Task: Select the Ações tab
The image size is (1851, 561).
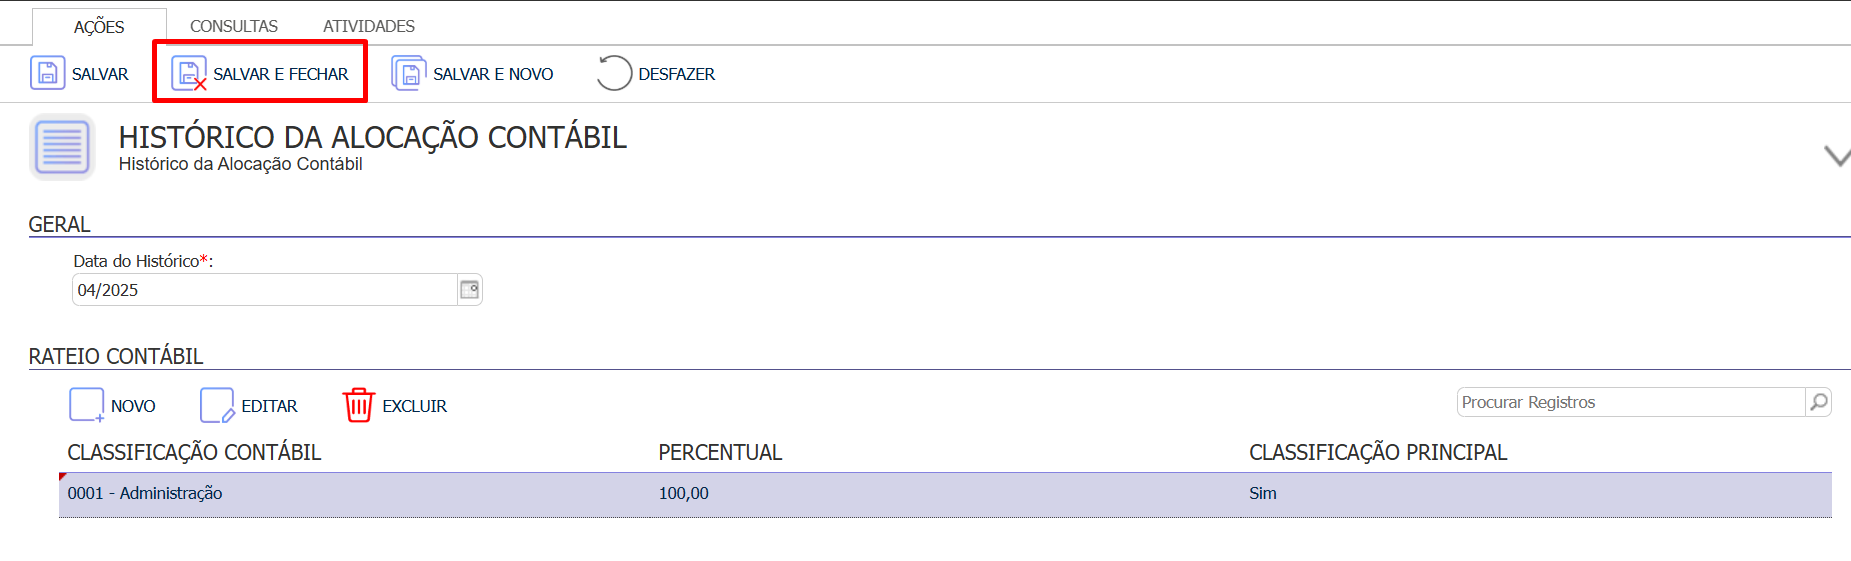Action: [x=99, y=27]
